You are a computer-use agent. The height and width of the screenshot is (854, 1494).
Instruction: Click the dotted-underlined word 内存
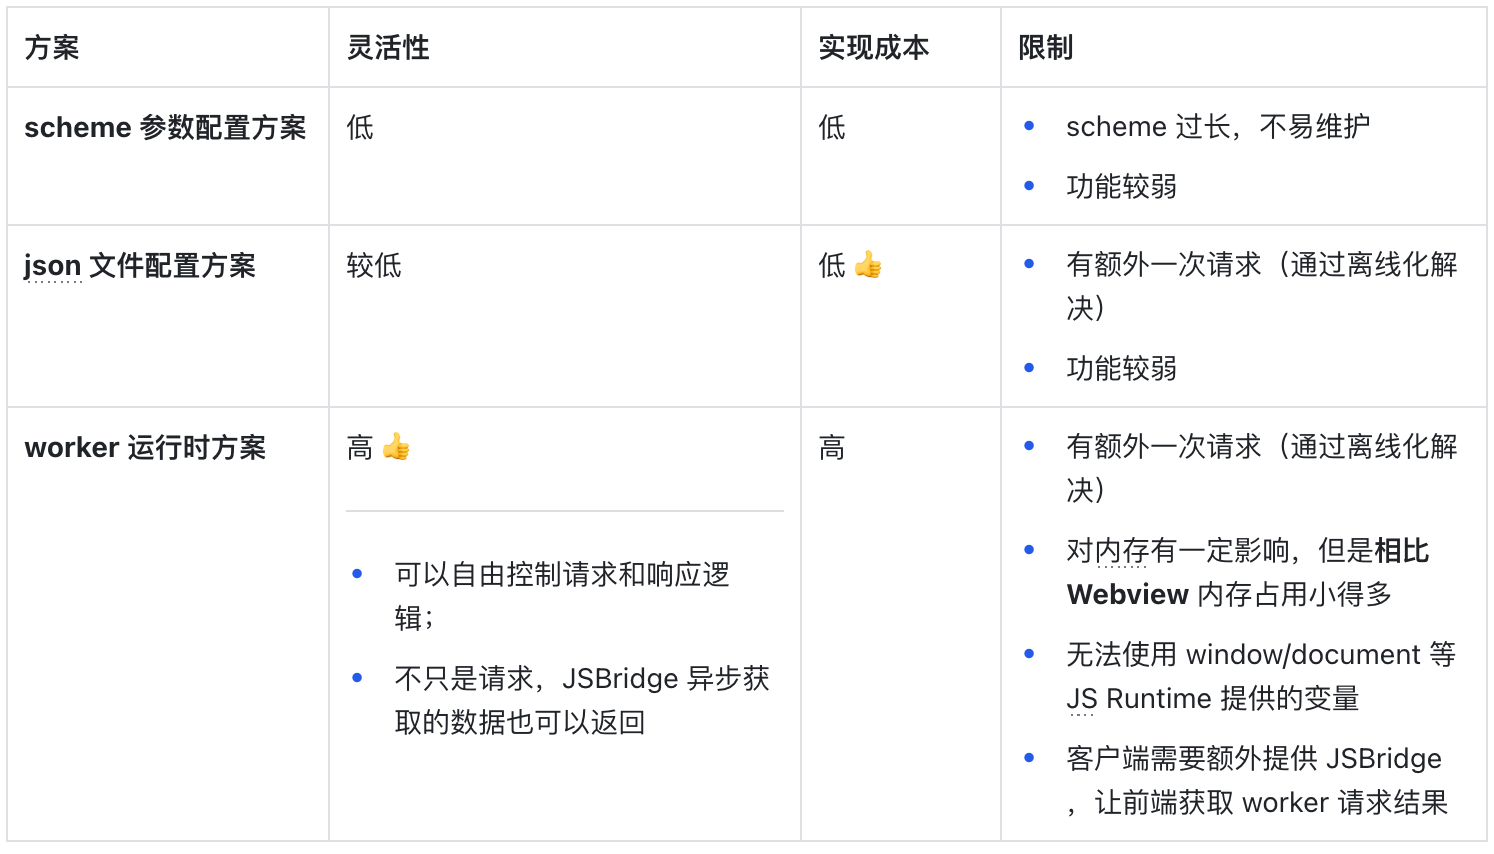point(1121,551)
